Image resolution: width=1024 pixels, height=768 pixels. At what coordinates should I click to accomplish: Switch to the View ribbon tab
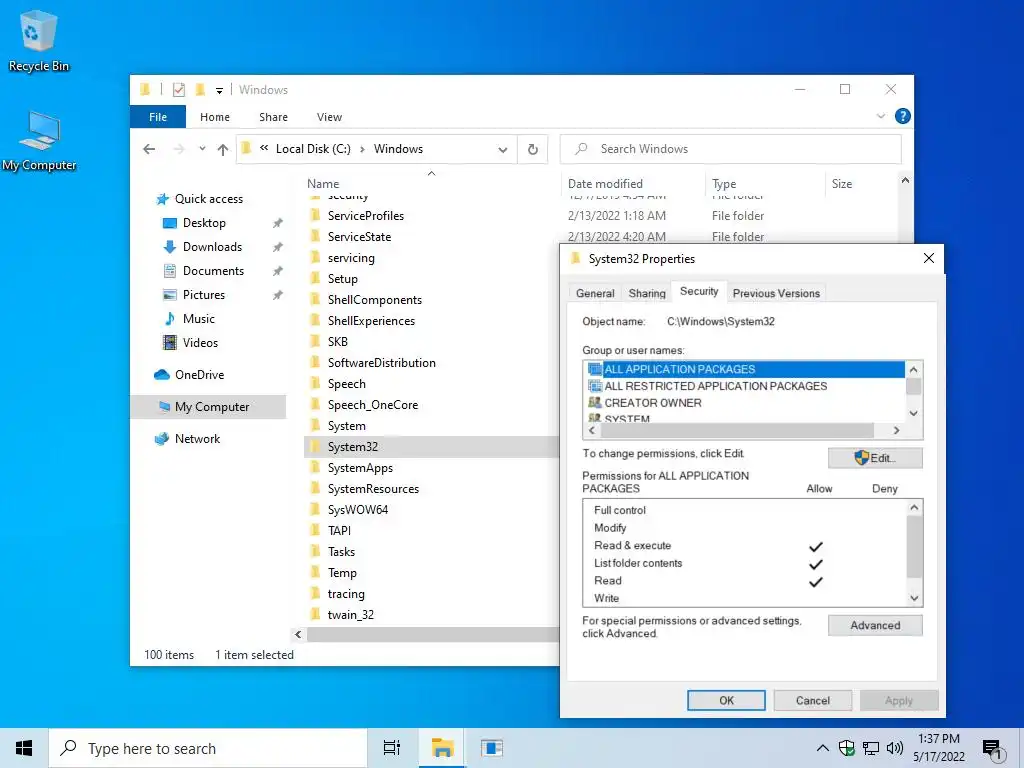pos(329,117)
